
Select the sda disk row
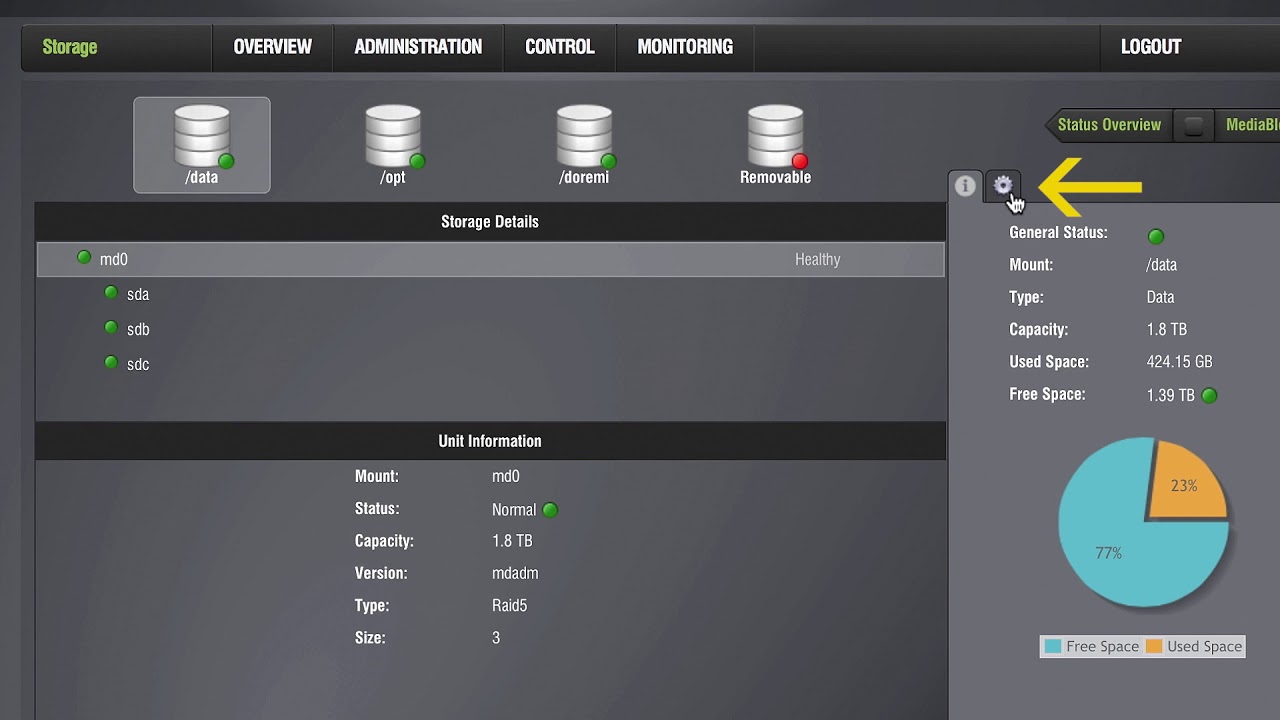point(490,294)
